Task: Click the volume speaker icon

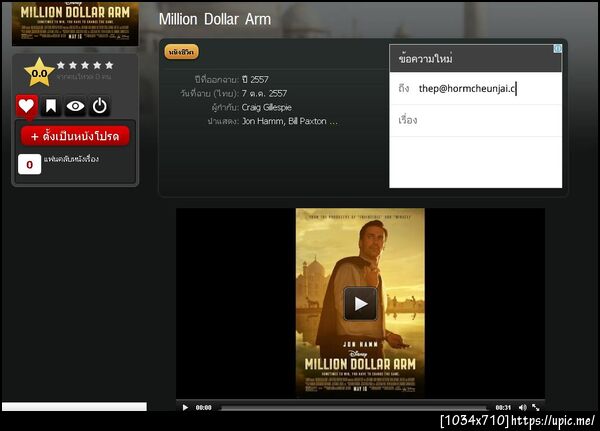Action: [x=522, y=408]
